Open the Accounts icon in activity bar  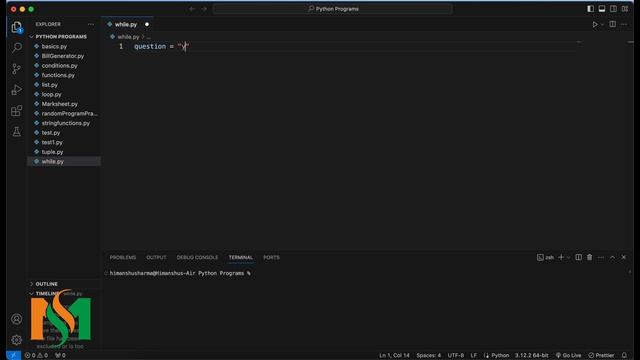[17, 319]
